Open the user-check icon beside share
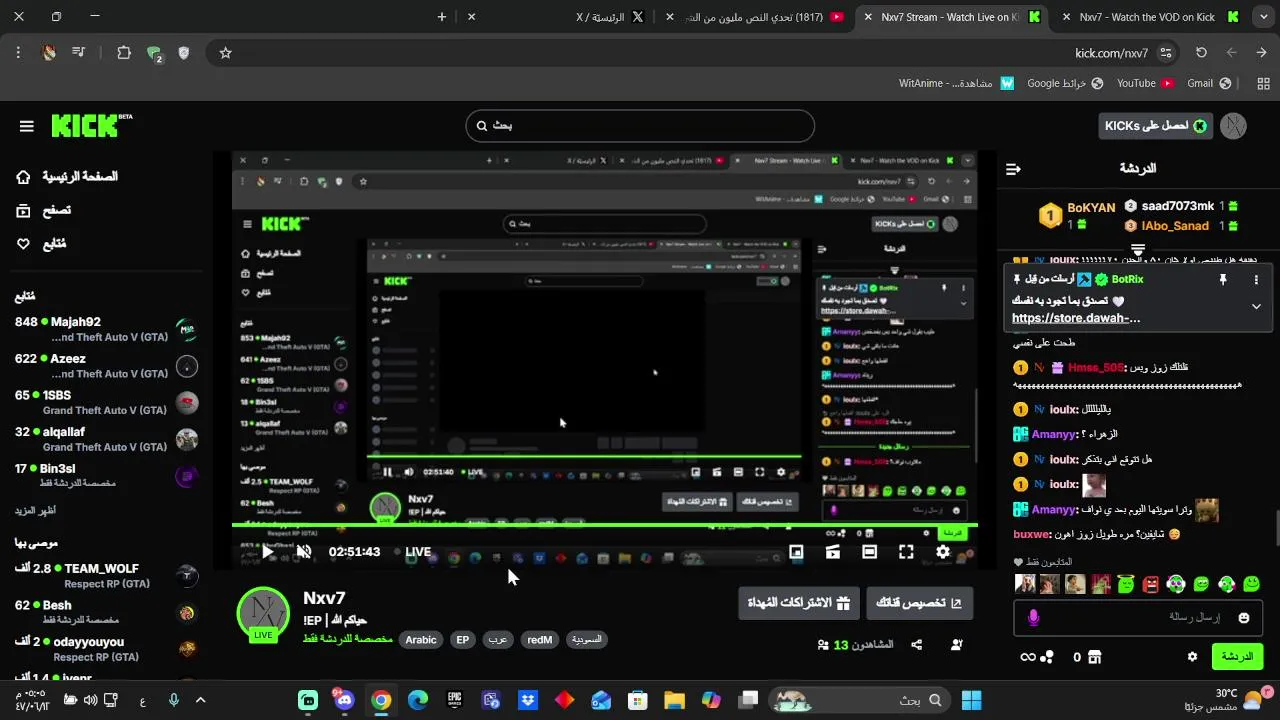 click(956, 645)
